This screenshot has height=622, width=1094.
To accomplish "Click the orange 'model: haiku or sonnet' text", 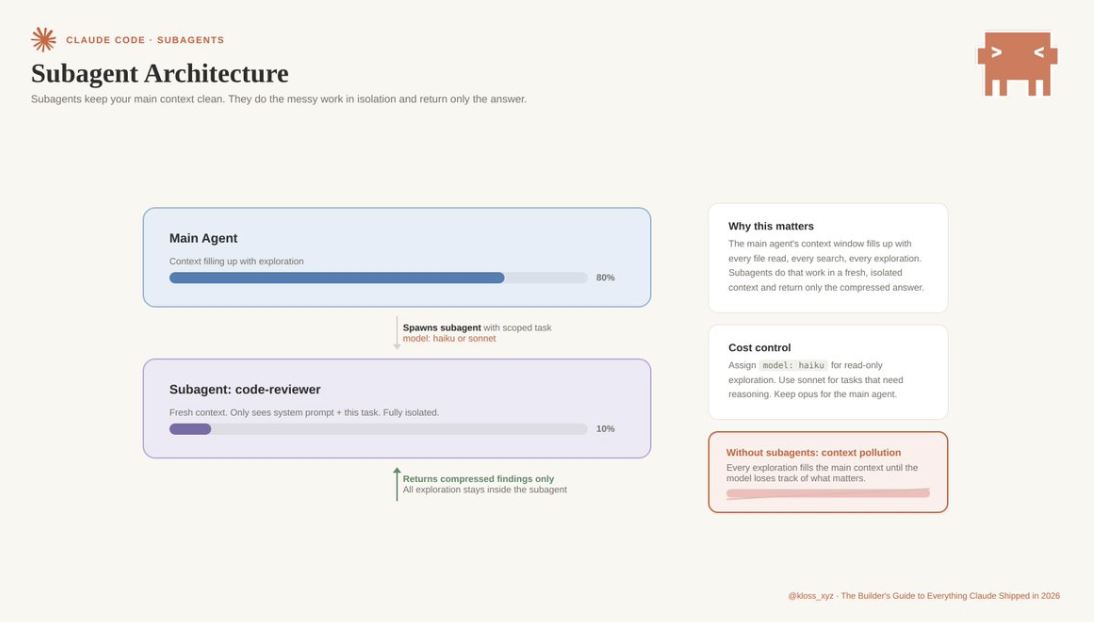I will (x=449, y=338).
